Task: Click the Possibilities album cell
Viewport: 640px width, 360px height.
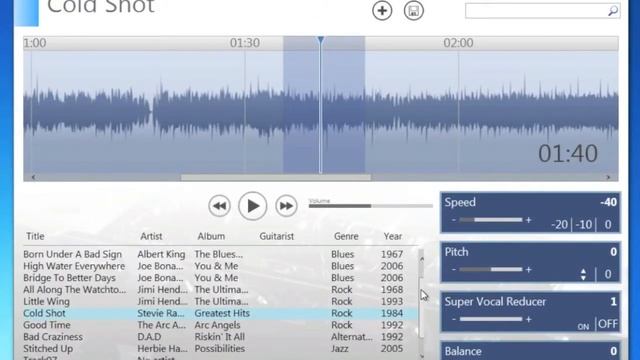Action: pos(220,349)
